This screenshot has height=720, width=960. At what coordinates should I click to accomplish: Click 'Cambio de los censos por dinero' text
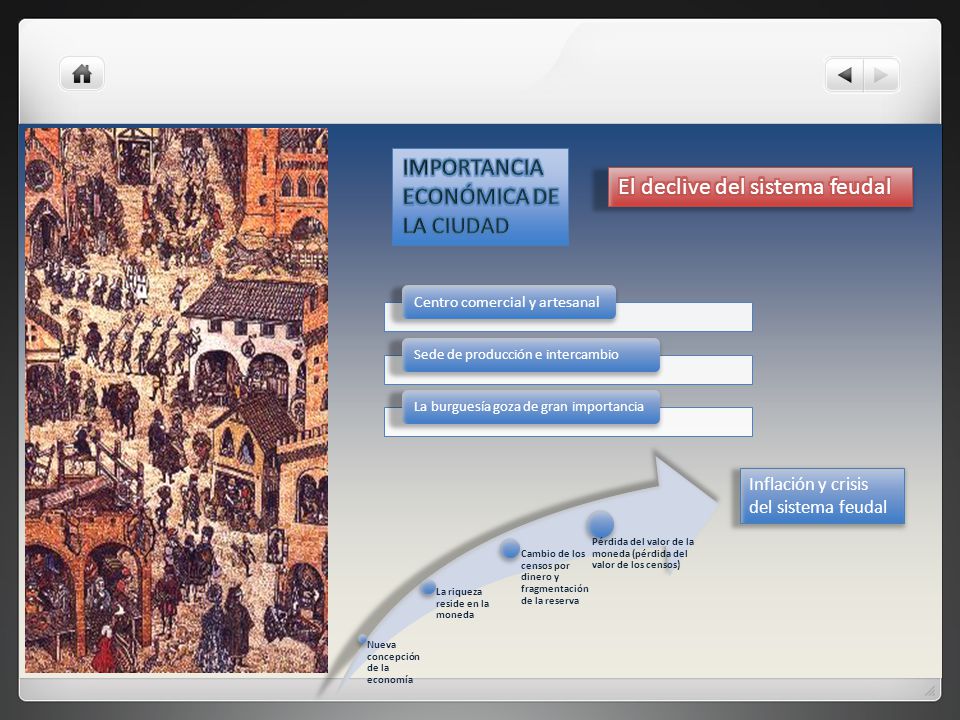pos(554,577)
